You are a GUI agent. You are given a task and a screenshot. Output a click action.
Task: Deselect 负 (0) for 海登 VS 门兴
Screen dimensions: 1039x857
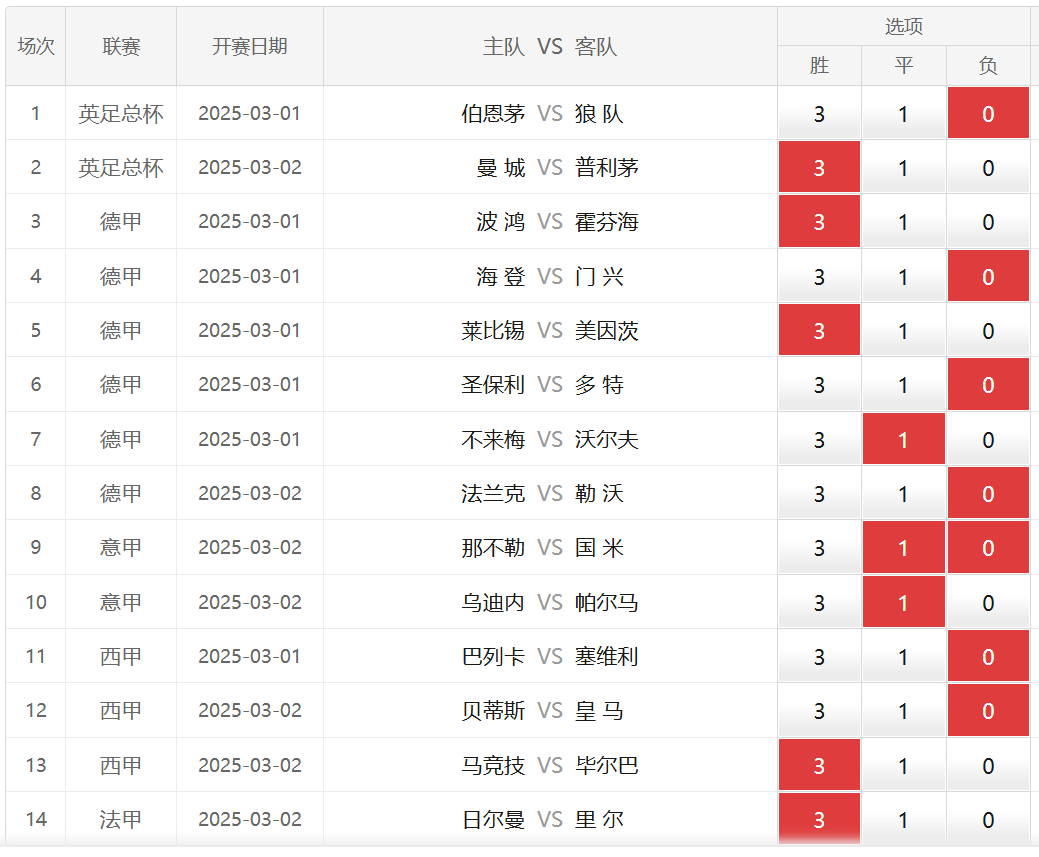[988, 276]
